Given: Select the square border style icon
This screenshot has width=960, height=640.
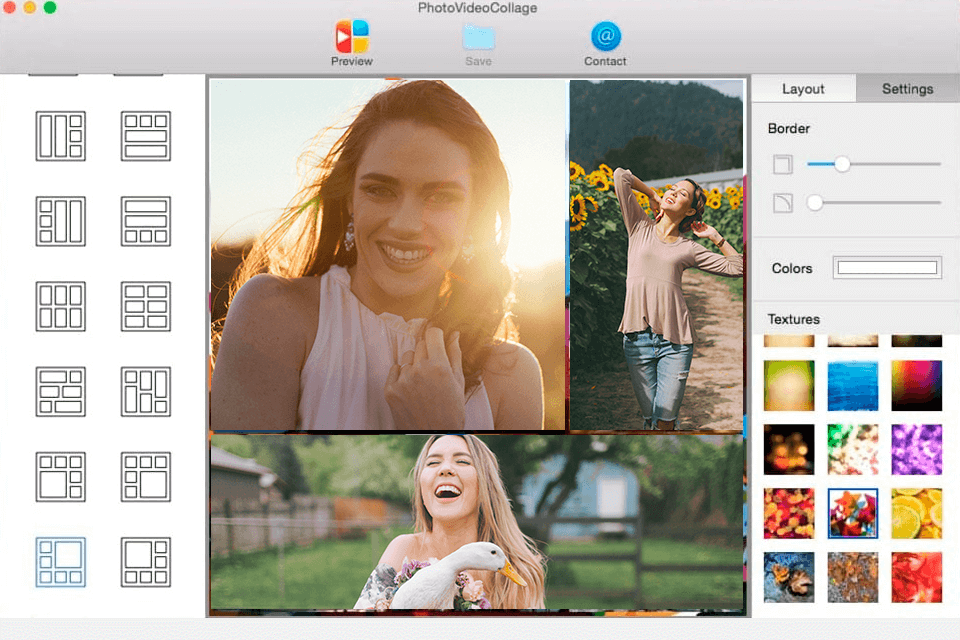Looking at the screenshot, I should coord(782,163).
